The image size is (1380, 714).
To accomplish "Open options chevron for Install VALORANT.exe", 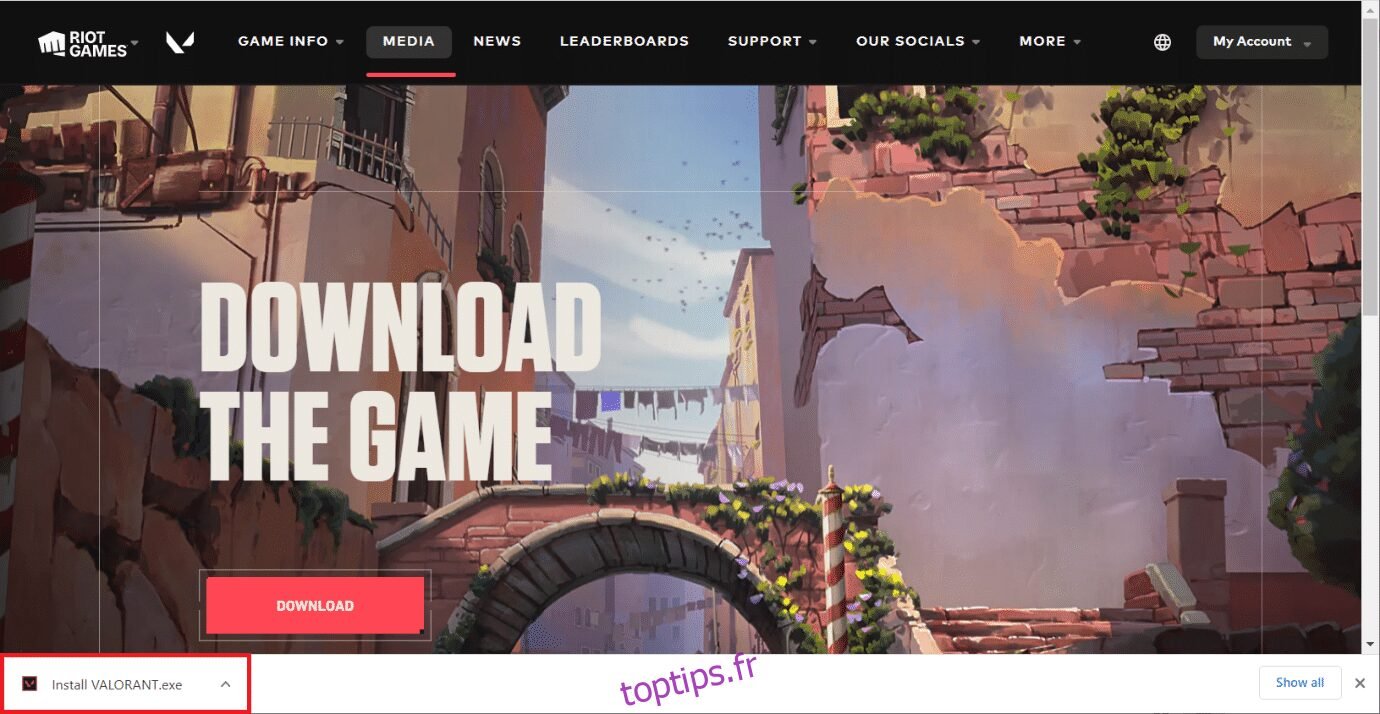I will click(225, 684).
